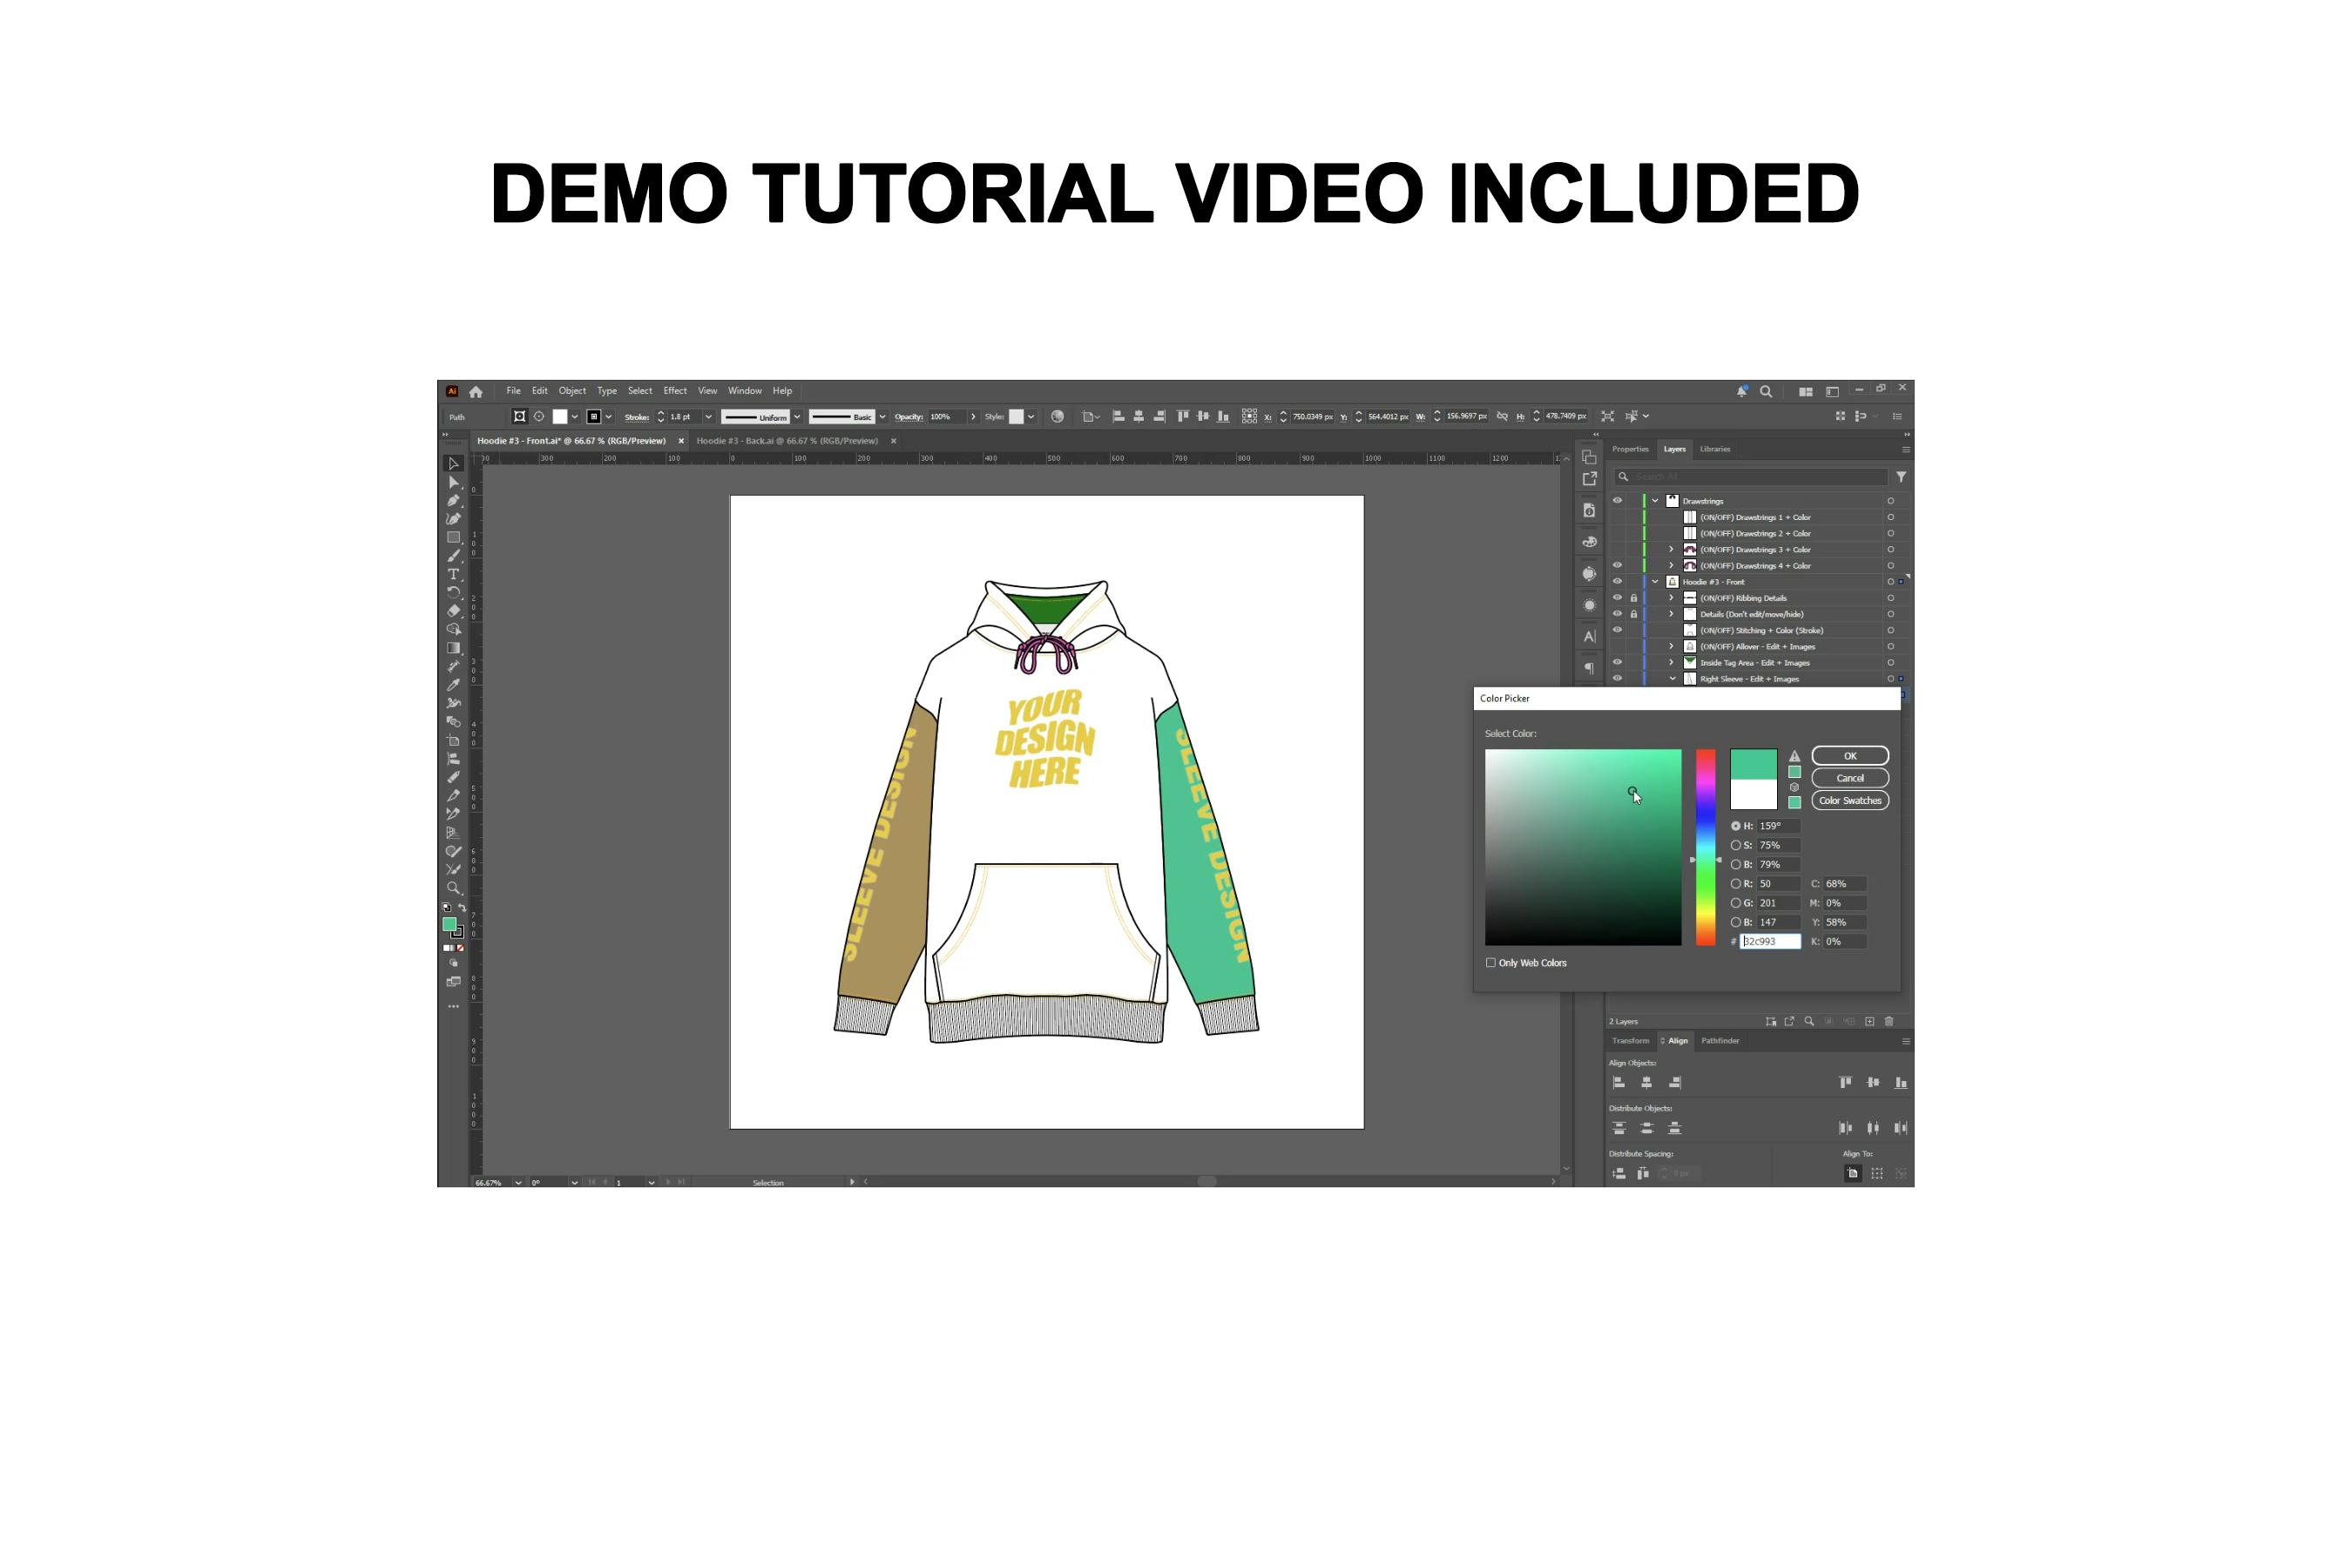
Task: Open the Paragraph panel icon
Action: [1589, 668]
